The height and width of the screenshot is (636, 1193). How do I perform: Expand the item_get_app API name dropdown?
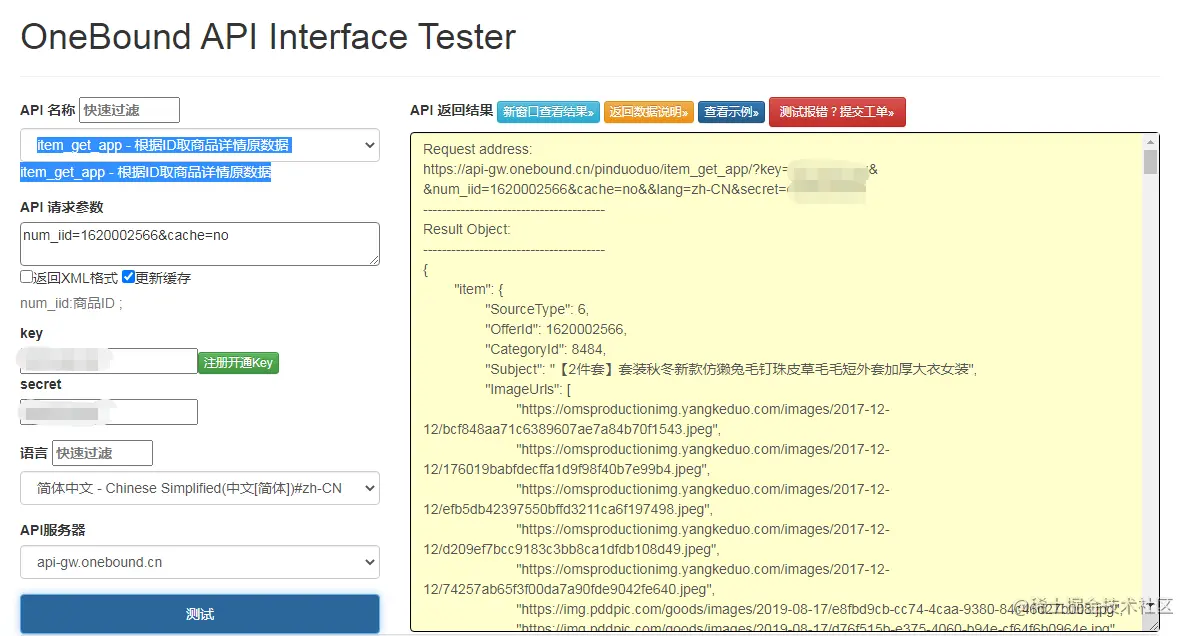[x=200, y=145]
